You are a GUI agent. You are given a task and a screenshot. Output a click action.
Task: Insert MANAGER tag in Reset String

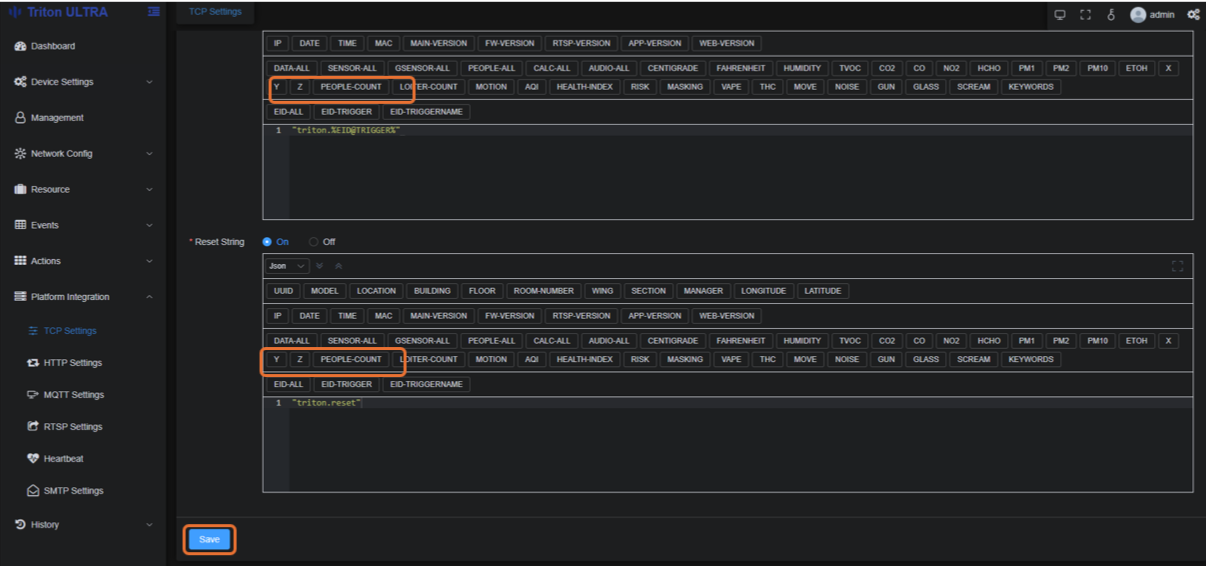pos(703,291)
